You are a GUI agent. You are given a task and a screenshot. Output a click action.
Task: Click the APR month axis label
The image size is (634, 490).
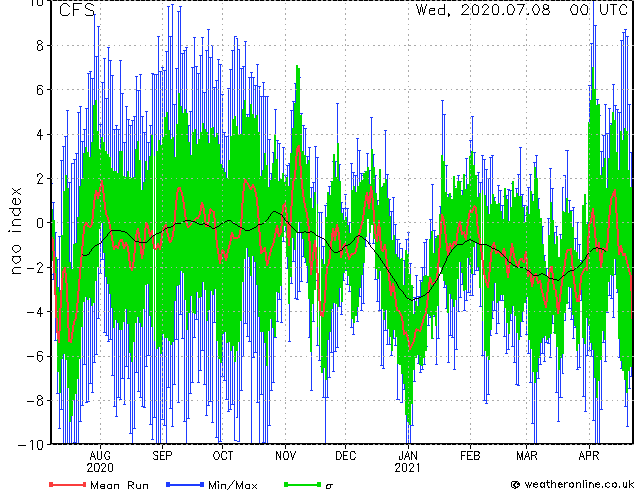point(589,456)
